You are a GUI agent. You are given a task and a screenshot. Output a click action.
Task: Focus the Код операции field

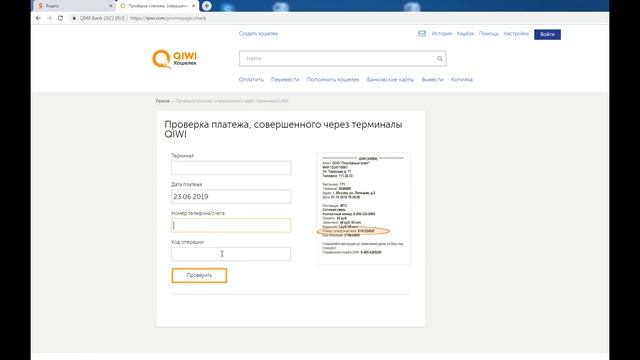pyautogui.click(x=231, y=254)
